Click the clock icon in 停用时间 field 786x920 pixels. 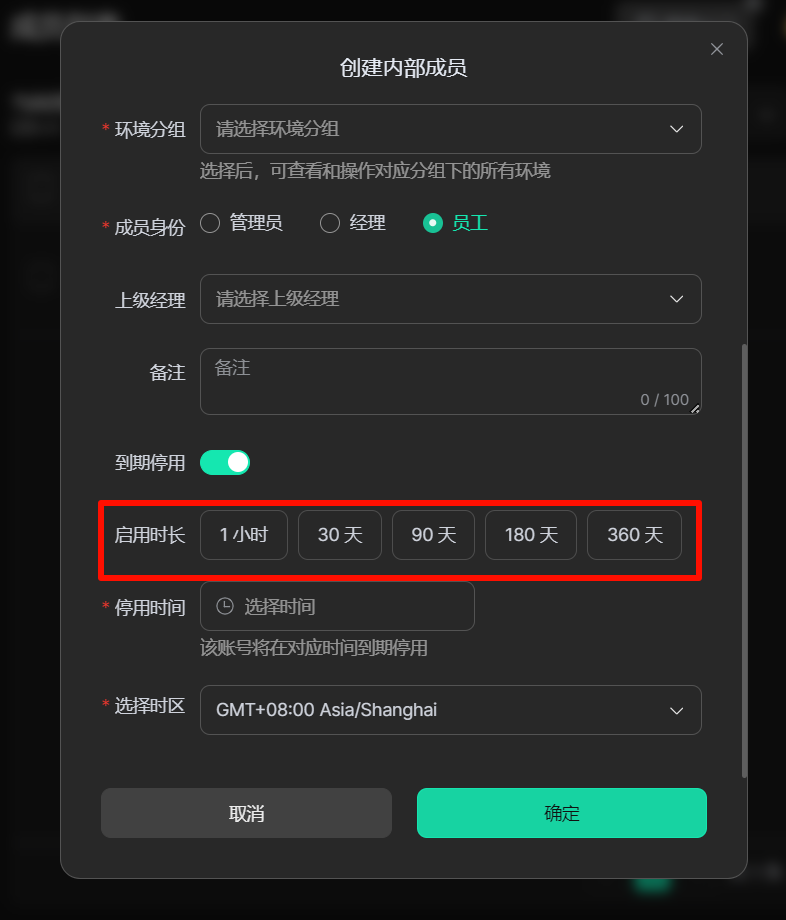[x=225, y=606]
